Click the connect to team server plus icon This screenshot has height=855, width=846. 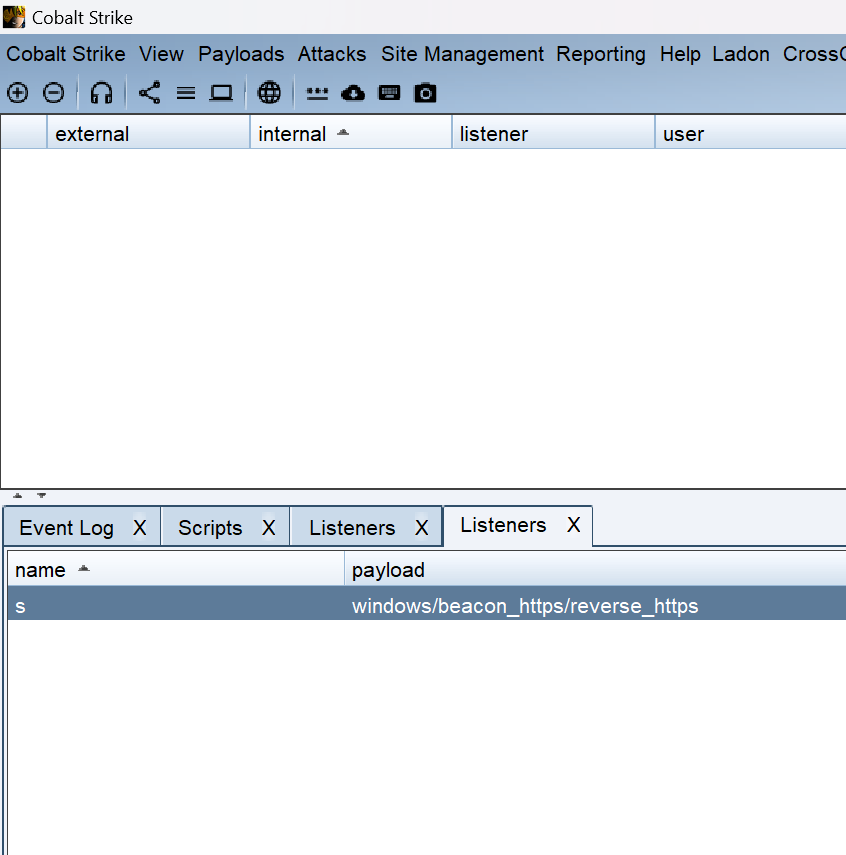(18, 93)
